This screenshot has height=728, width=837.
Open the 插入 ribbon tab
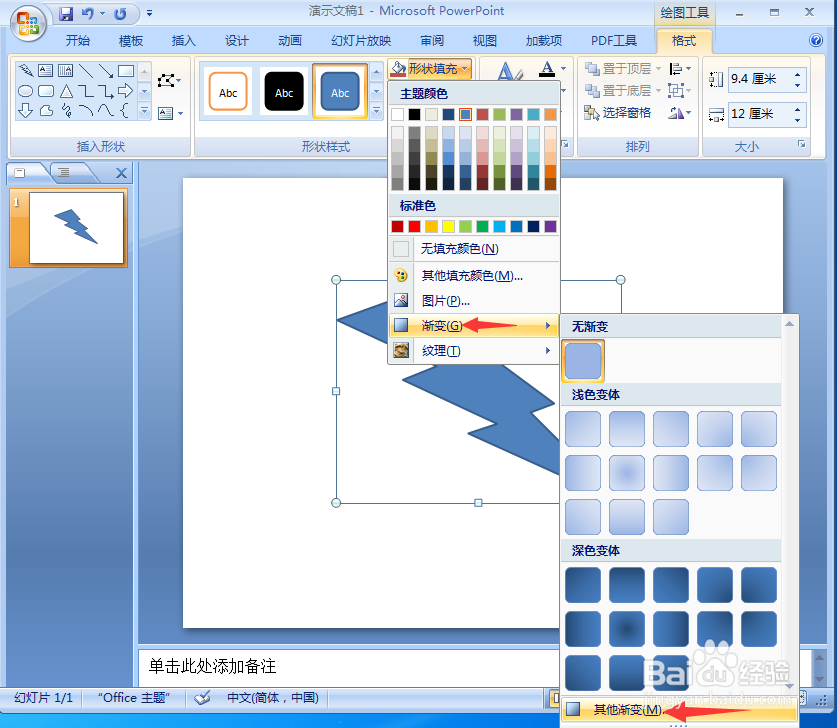(184, 41)
